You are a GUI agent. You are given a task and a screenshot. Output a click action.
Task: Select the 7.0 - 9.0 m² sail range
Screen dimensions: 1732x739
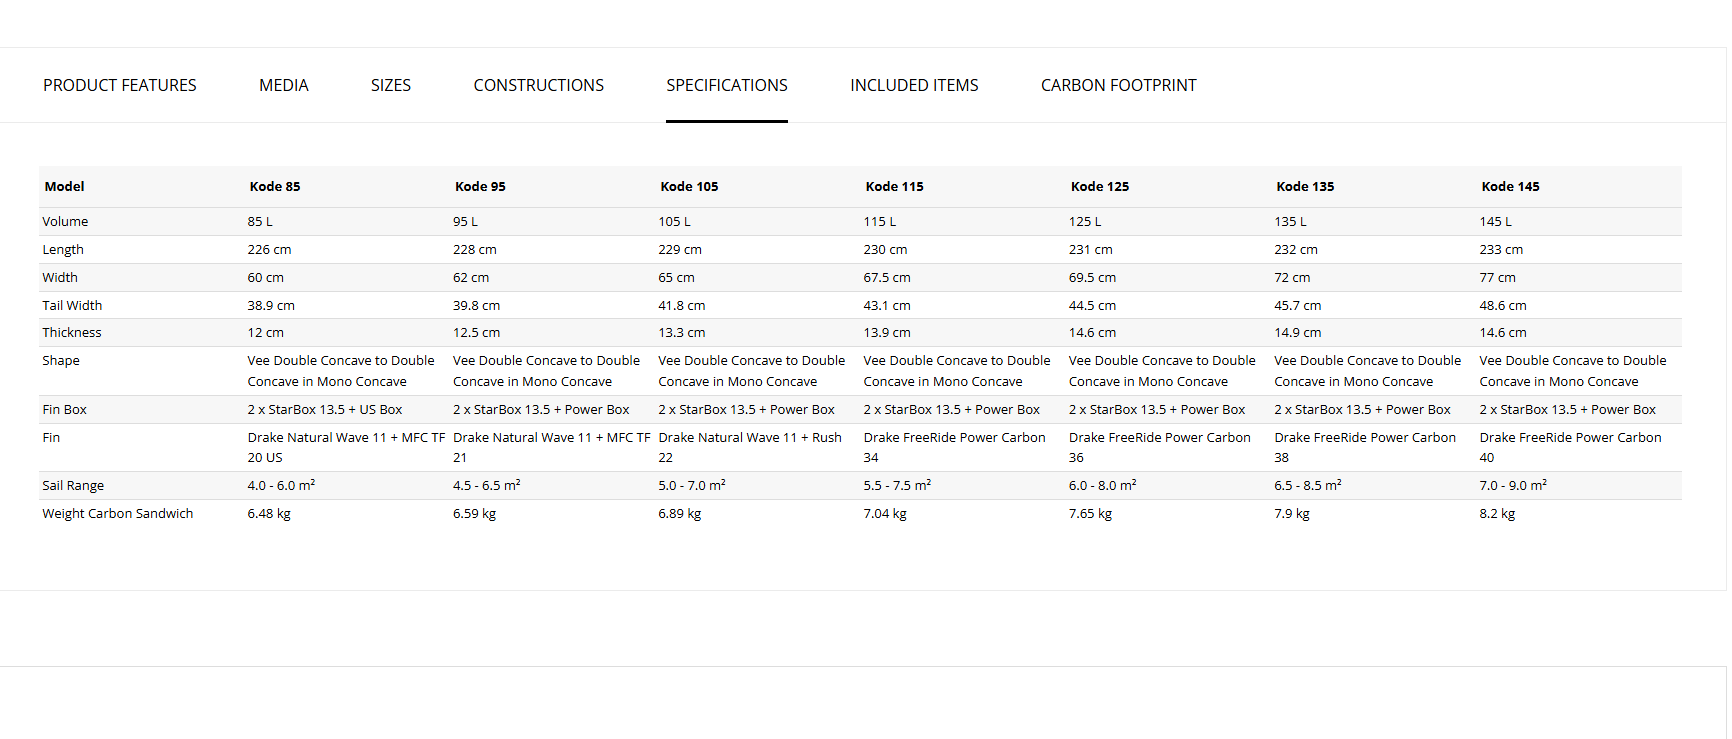click(x=1513, y=485)
